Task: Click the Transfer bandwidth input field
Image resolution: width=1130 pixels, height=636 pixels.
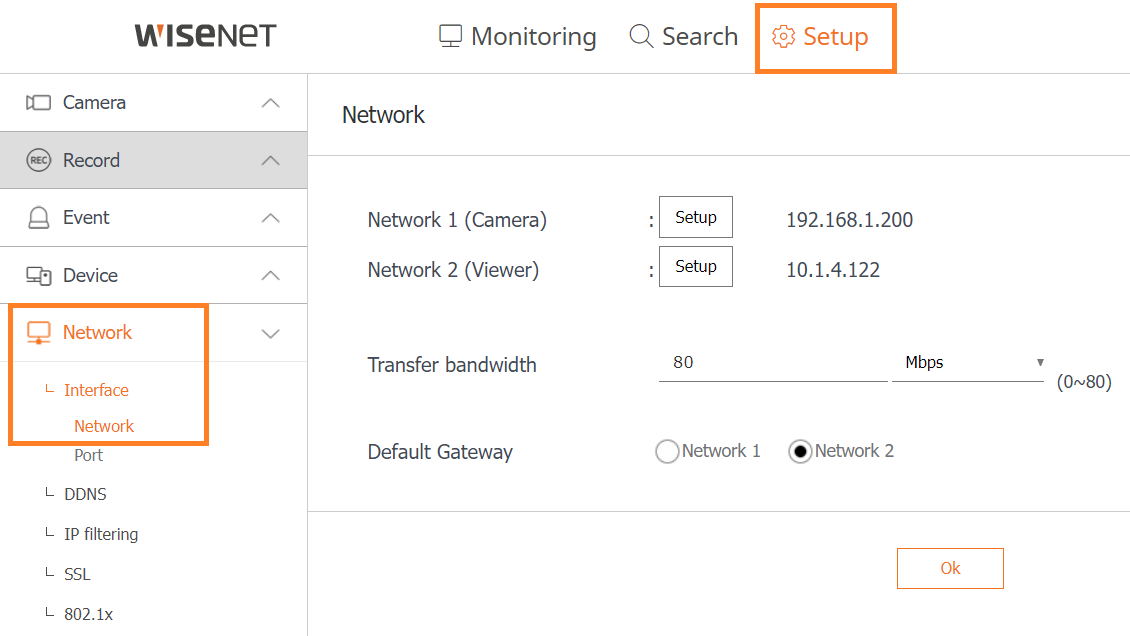Action: point(771,363)
